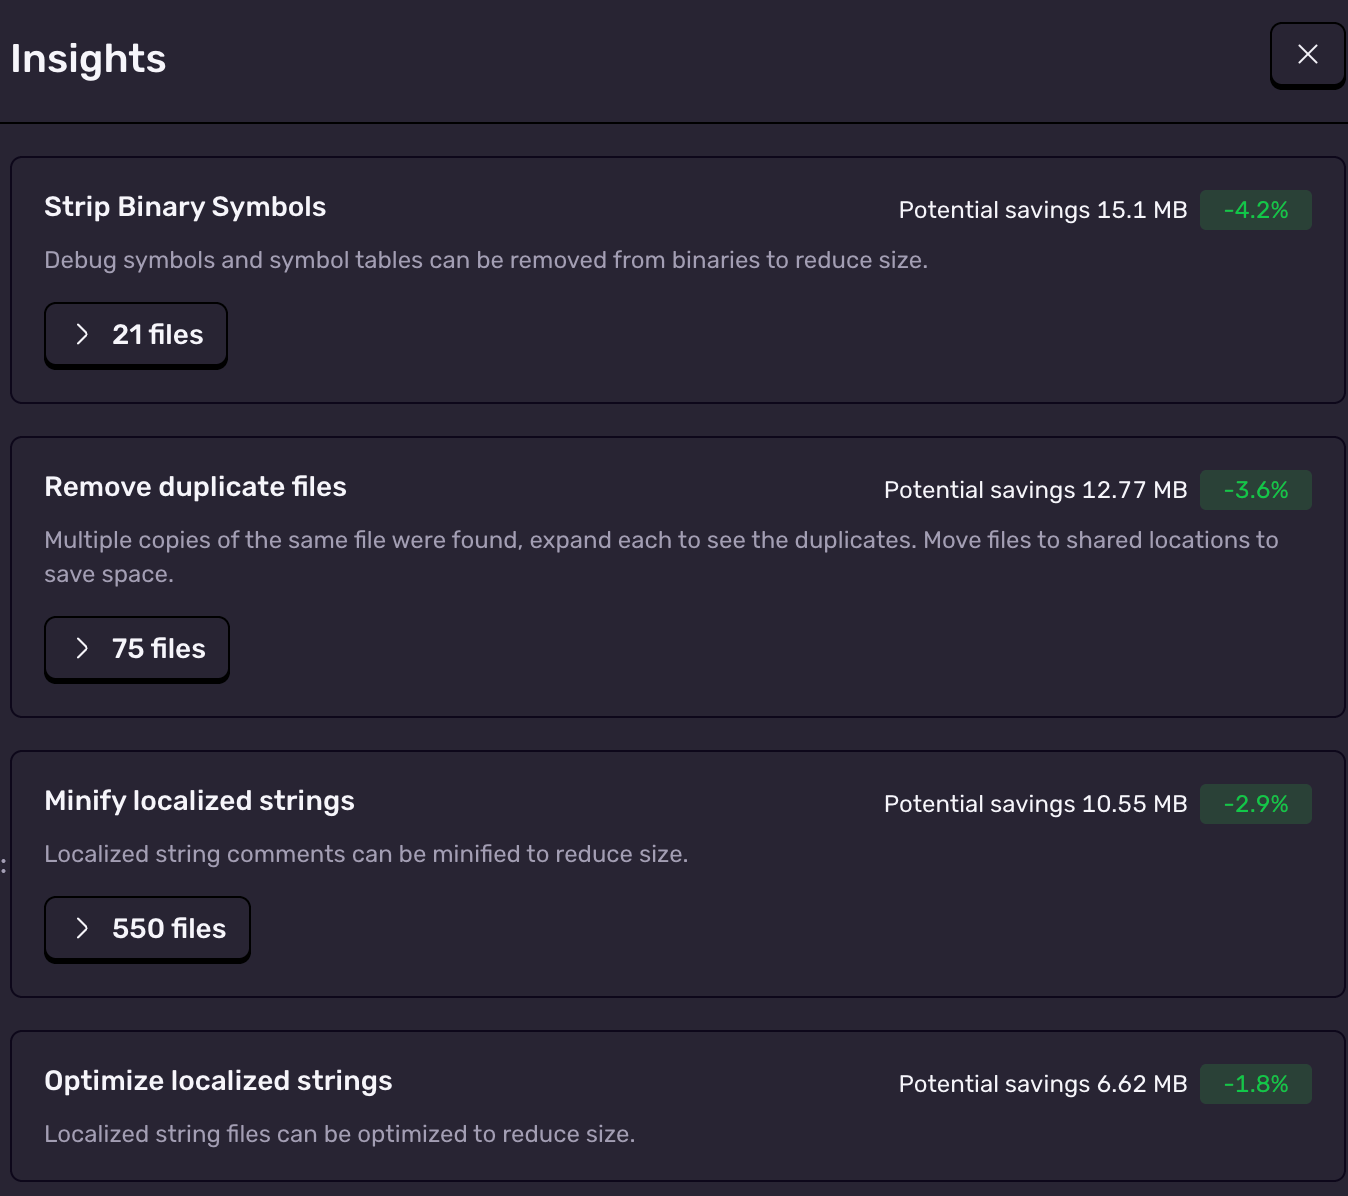Click the -2.9% badge on Minify localized strings
The height and width of the screenshot is (1196, 1348).
1256,803
